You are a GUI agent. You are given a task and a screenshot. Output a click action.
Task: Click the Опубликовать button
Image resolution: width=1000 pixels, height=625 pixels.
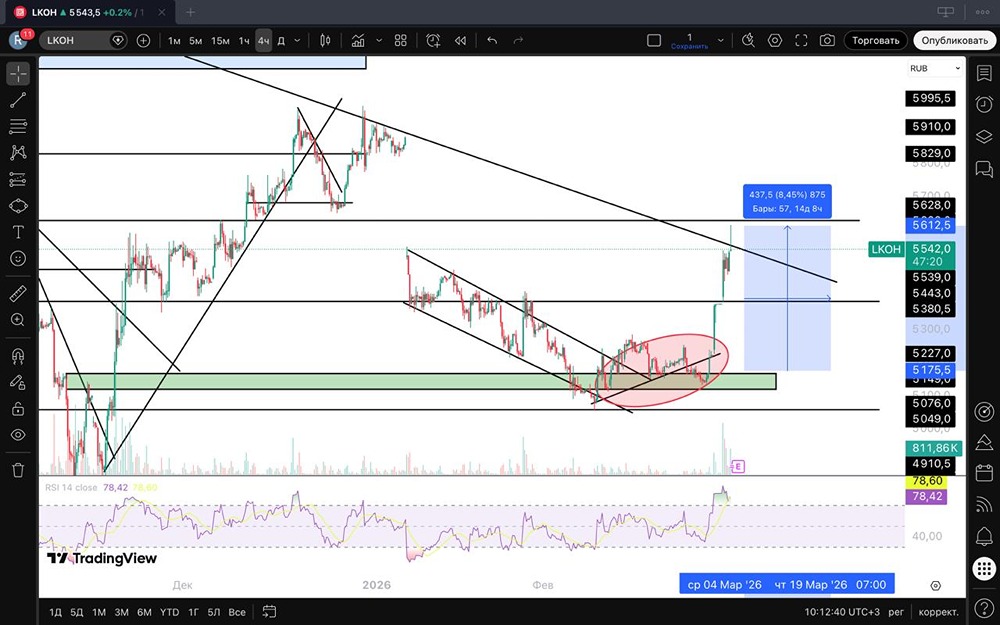tap(954, 40)
